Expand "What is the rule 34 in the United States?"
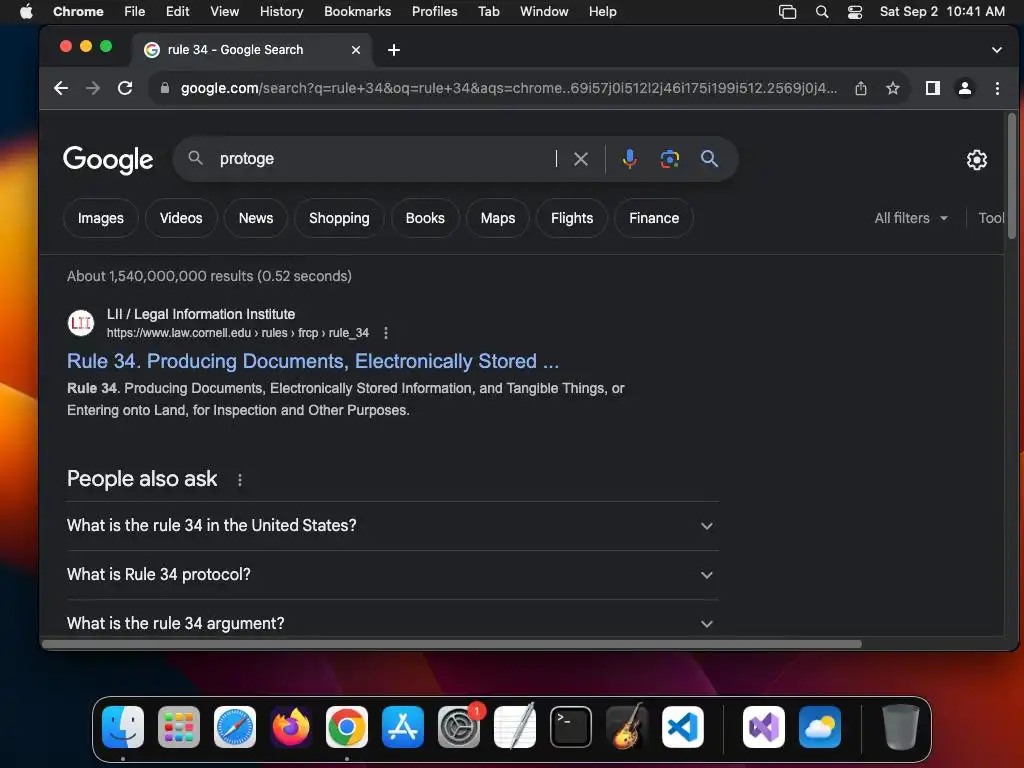The height and width of the screenshot is (768, 1024). (392, 526)
